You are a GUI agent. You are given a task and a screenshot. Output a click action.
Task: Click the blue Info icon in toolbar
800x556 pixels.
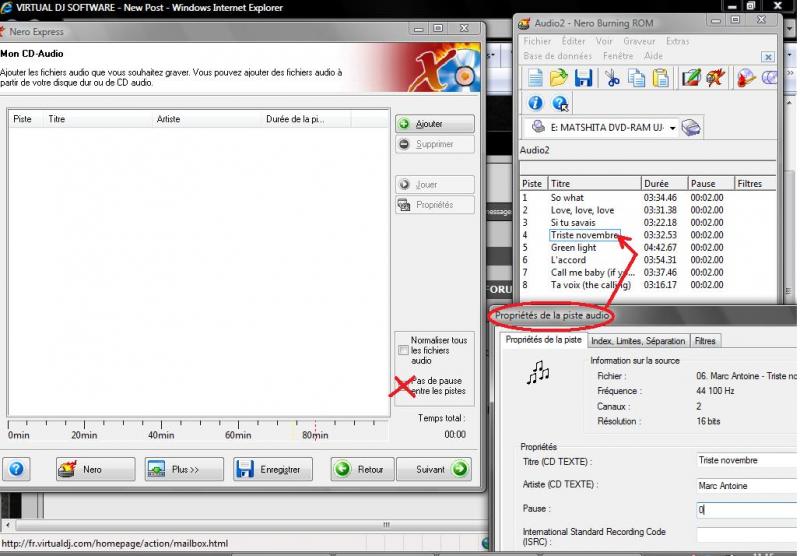pyautogui.click(x=535, y=103)
